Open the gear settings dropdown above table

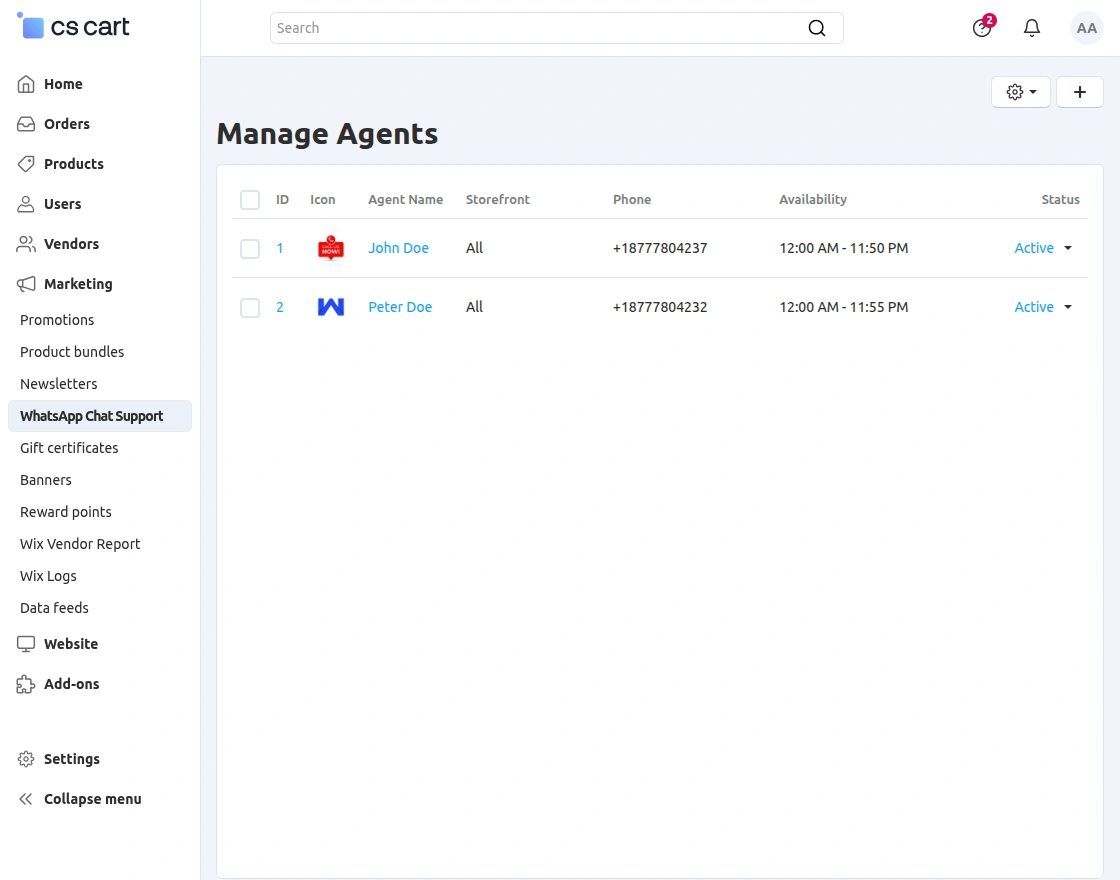click(x=1021, y=92)
